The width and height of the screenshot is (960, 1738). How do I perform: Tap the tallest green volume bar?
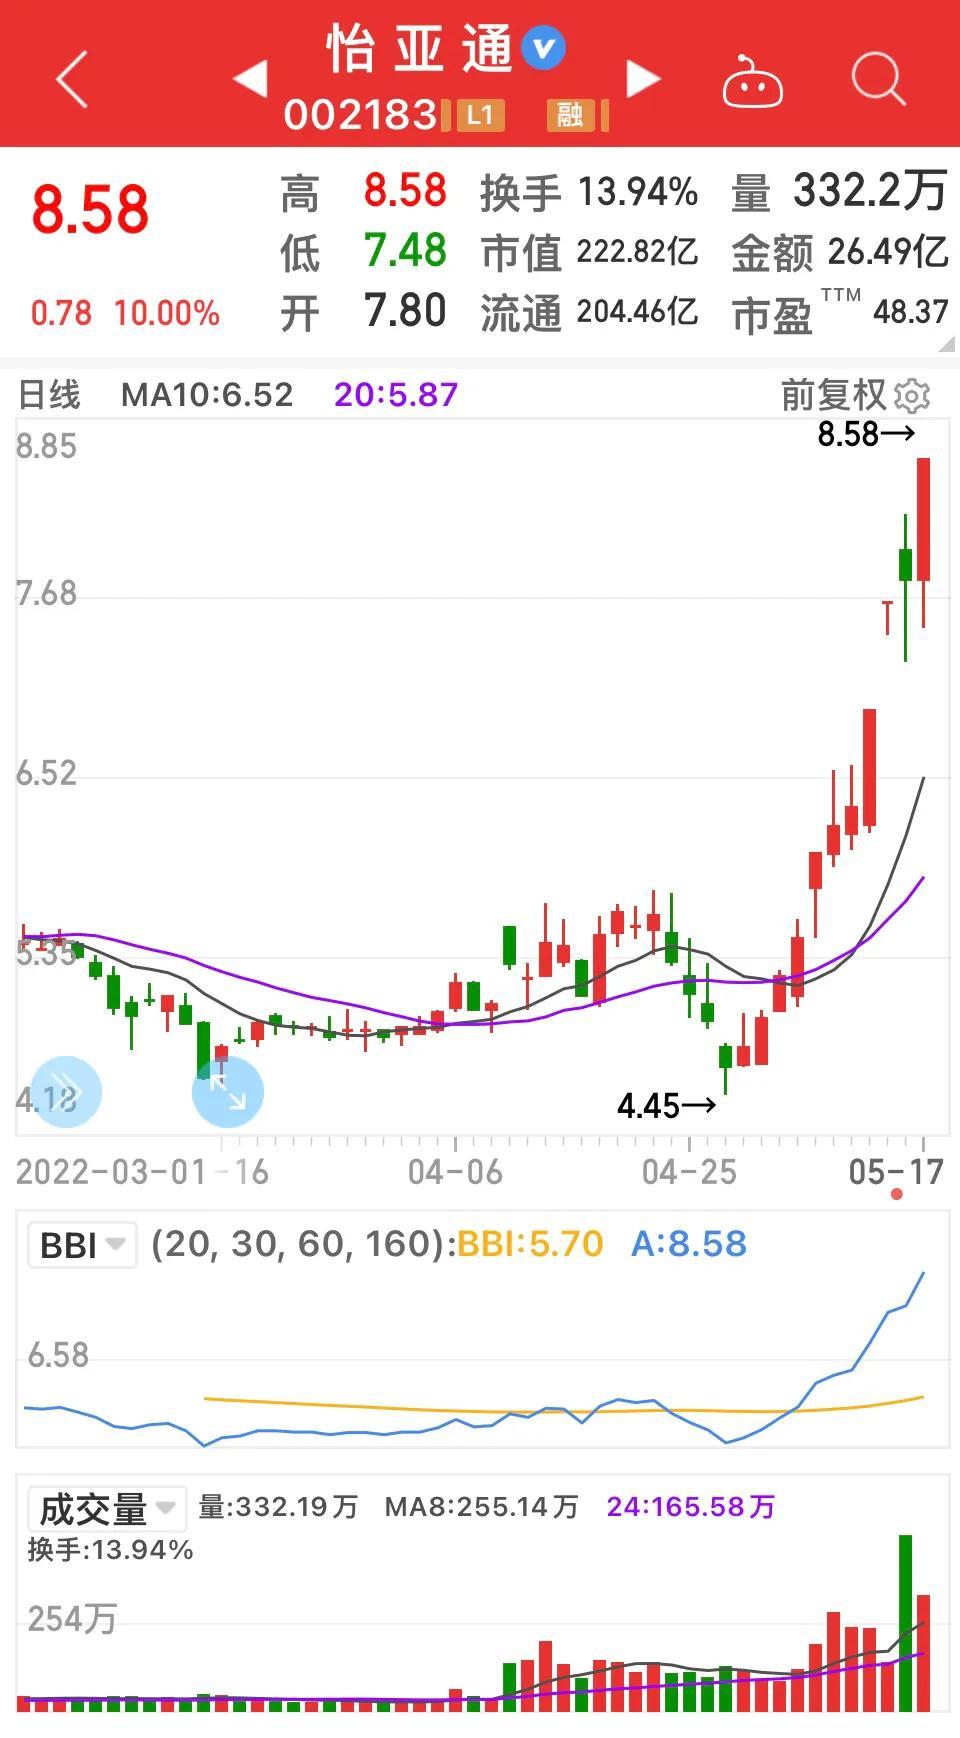pos(906,1622)
